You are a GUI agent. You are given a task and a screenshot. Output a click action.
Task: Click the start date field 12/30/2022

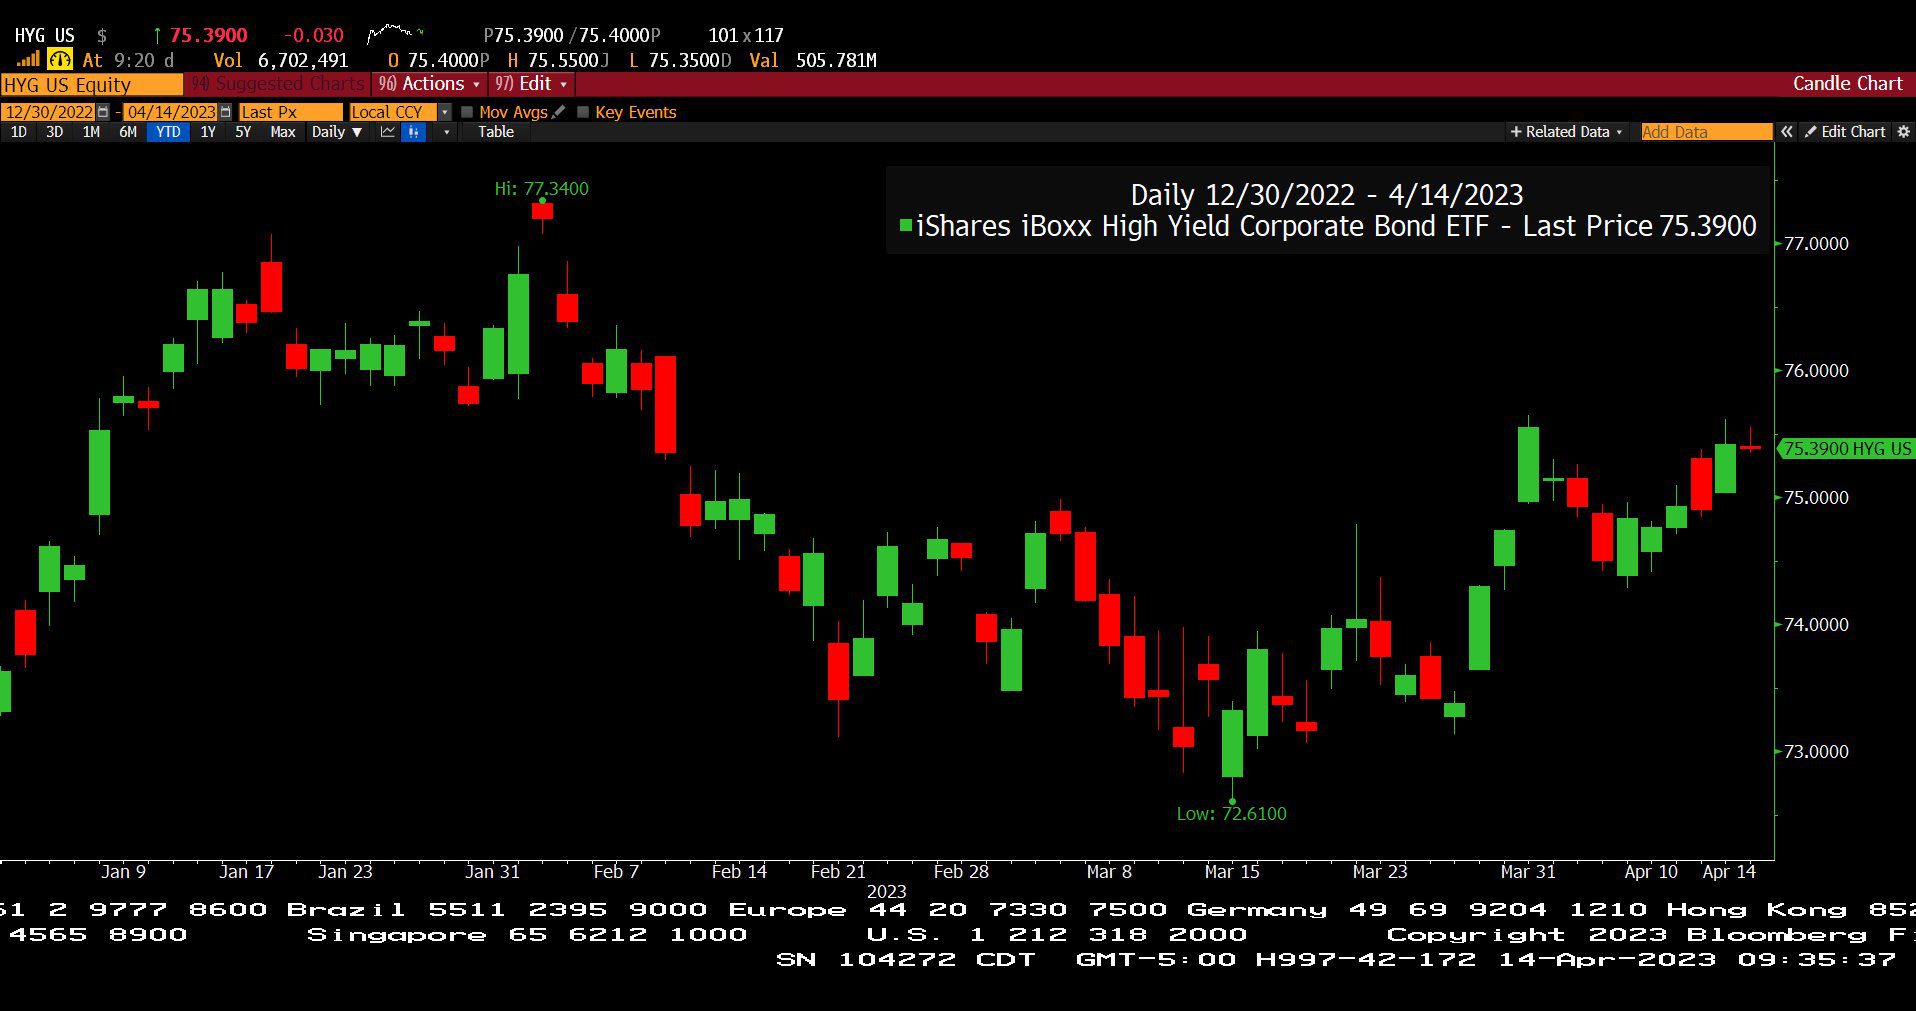pyautogui.click(x=49, y=112)
